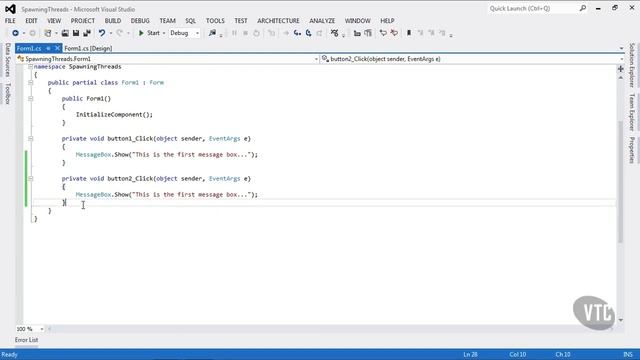Click the Navigate Forward toolbar icon
640x360 pixels.
point(33,33)
